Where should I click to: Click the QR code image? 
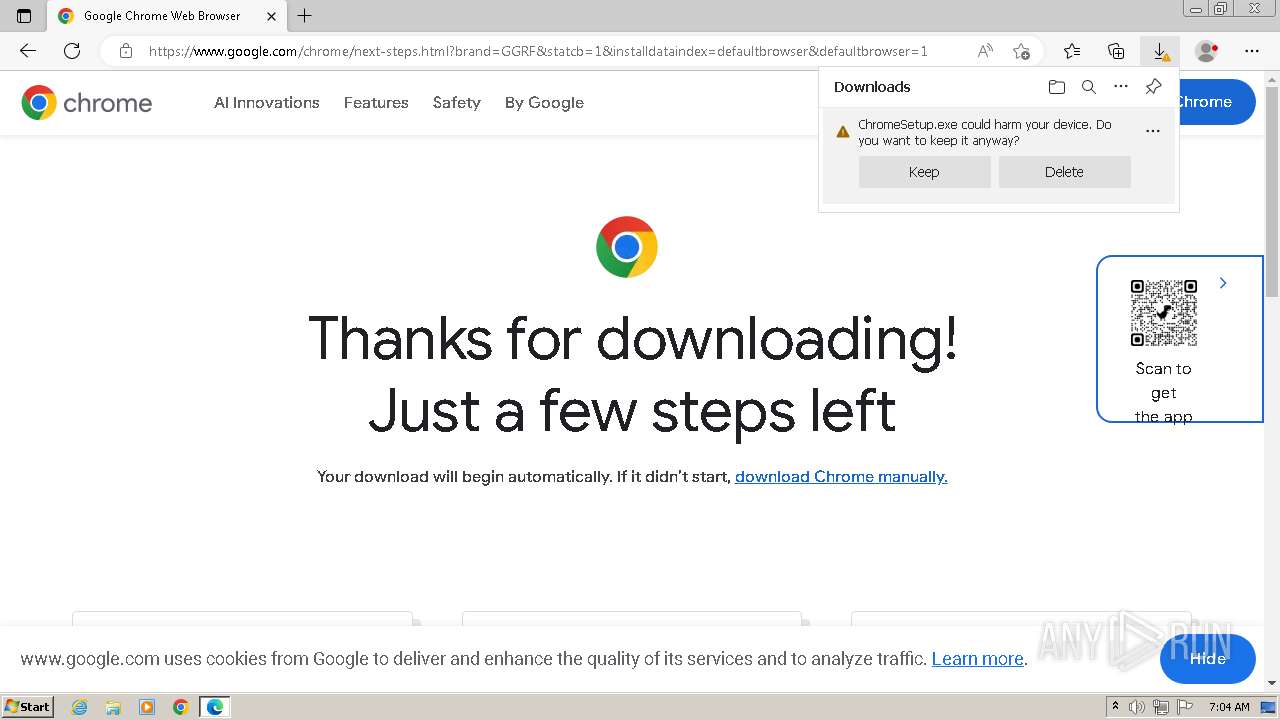[1164, 313]
